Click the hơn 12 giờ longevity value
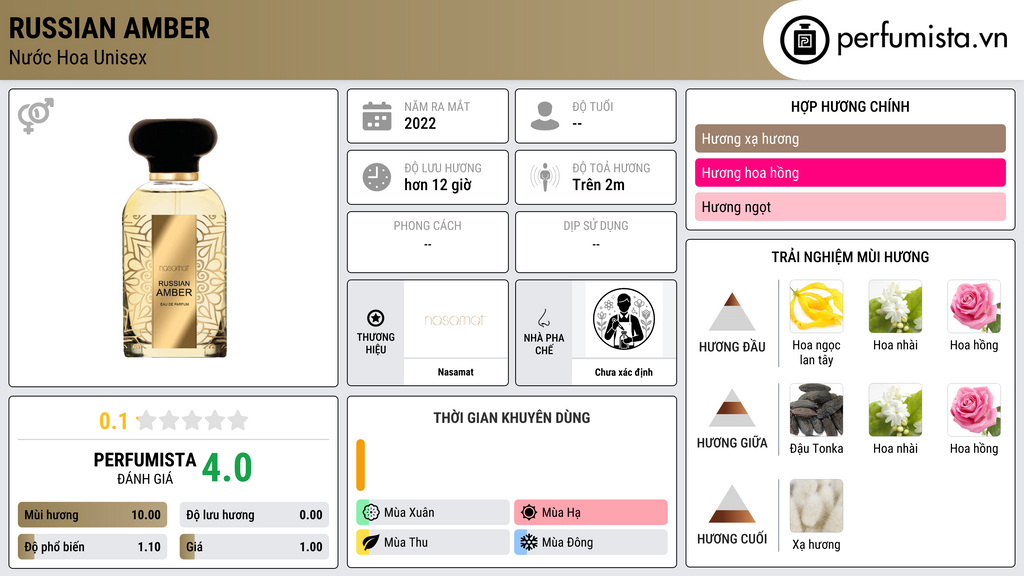Image resolution: width=1024 pixels, height=576 pixels. click(438, 185)
